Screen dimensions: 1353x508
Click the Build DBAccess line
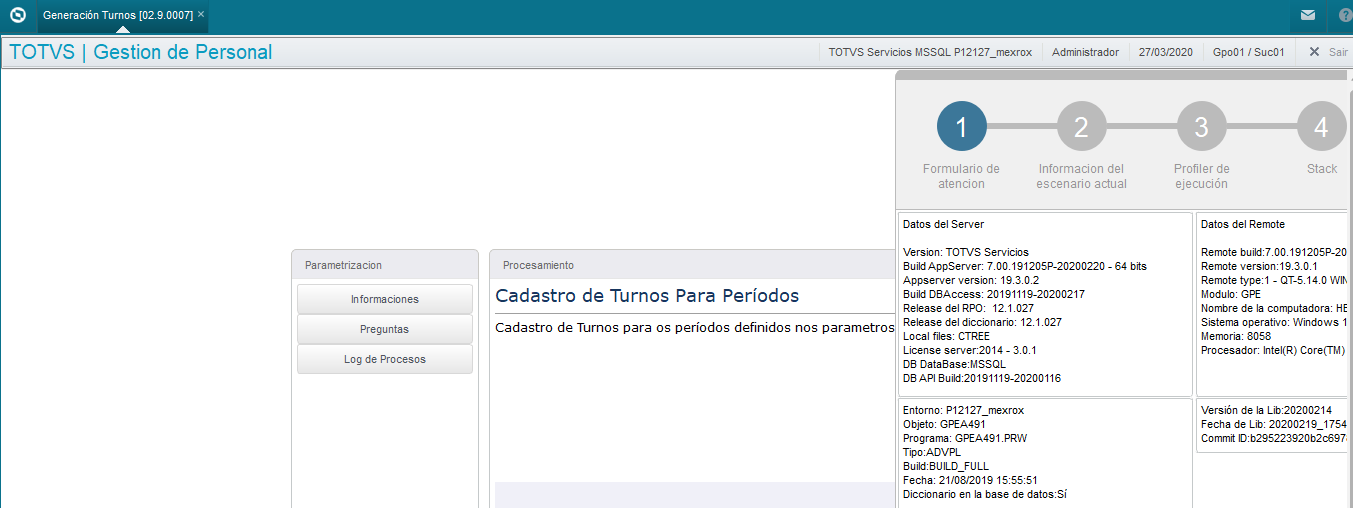[x=994, y=294]
